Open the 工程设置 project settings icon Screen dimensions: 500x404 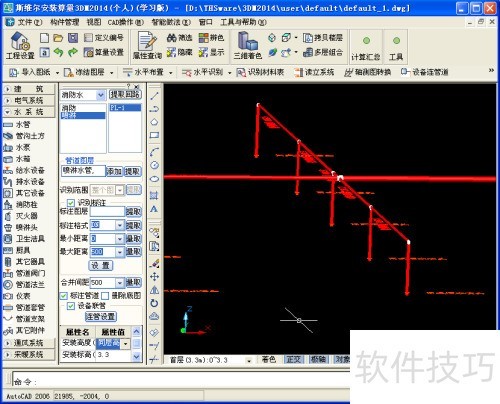(x=20, y=46)
